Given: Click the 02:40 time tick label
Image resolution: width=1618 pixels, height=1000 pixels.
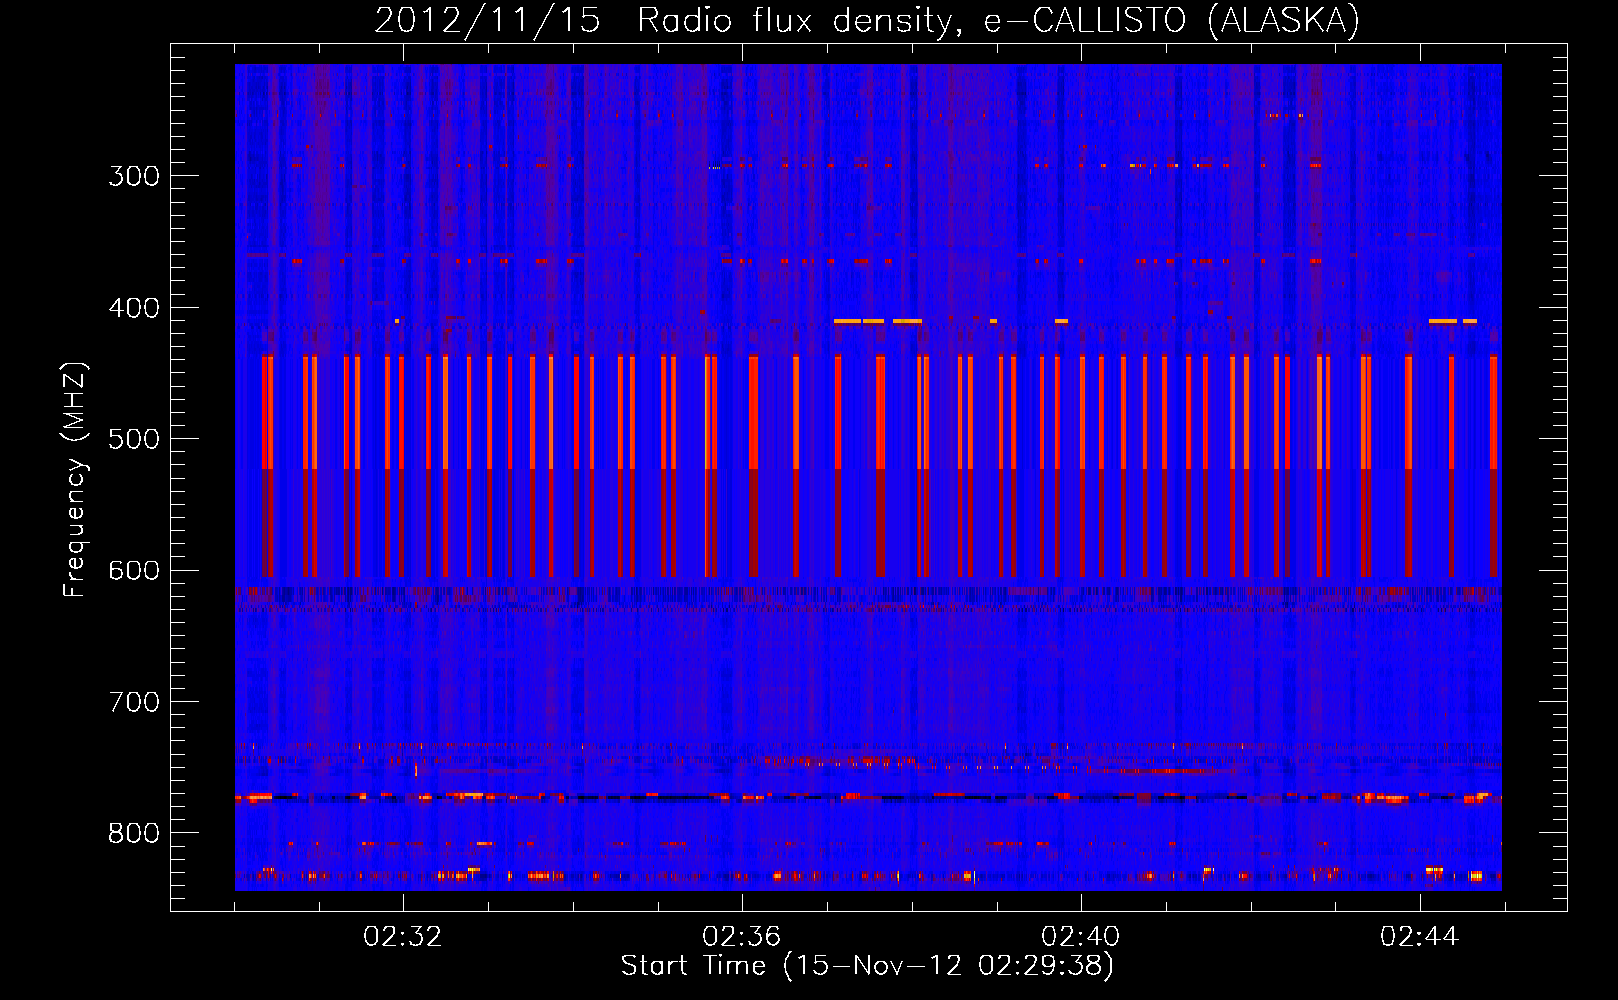Looking at the screenshot, I should coord(1081,937).
